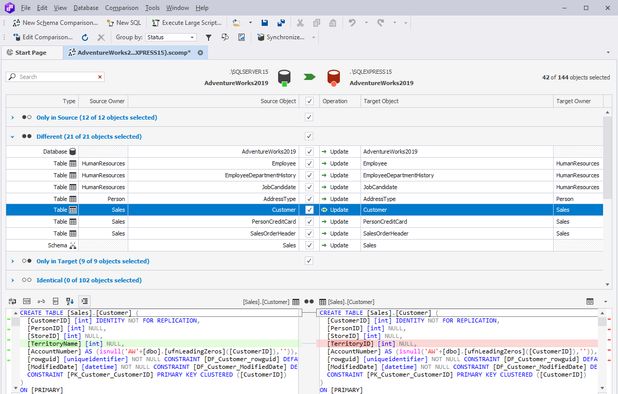Viewport: 618px width, 394px height.
Task: Close the AdventureWorks scomp tab
Action: 200,52
